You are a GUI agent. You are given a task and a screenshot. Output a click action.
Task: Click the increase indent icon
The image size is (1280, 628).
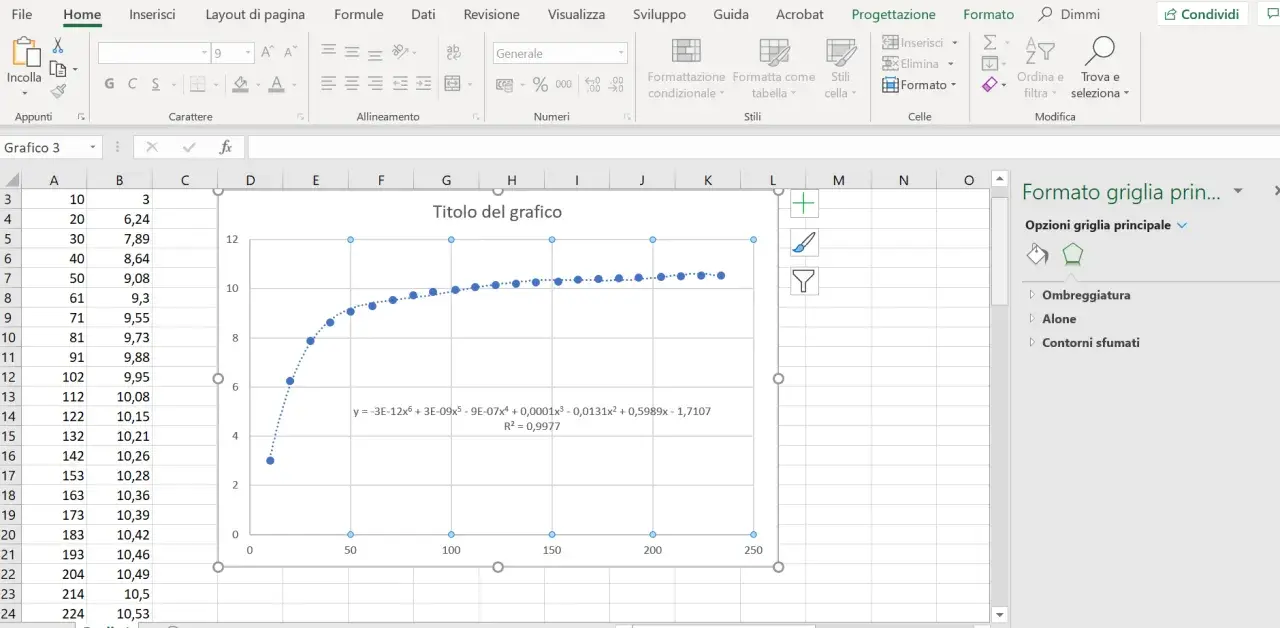click(x=423, y=84)
